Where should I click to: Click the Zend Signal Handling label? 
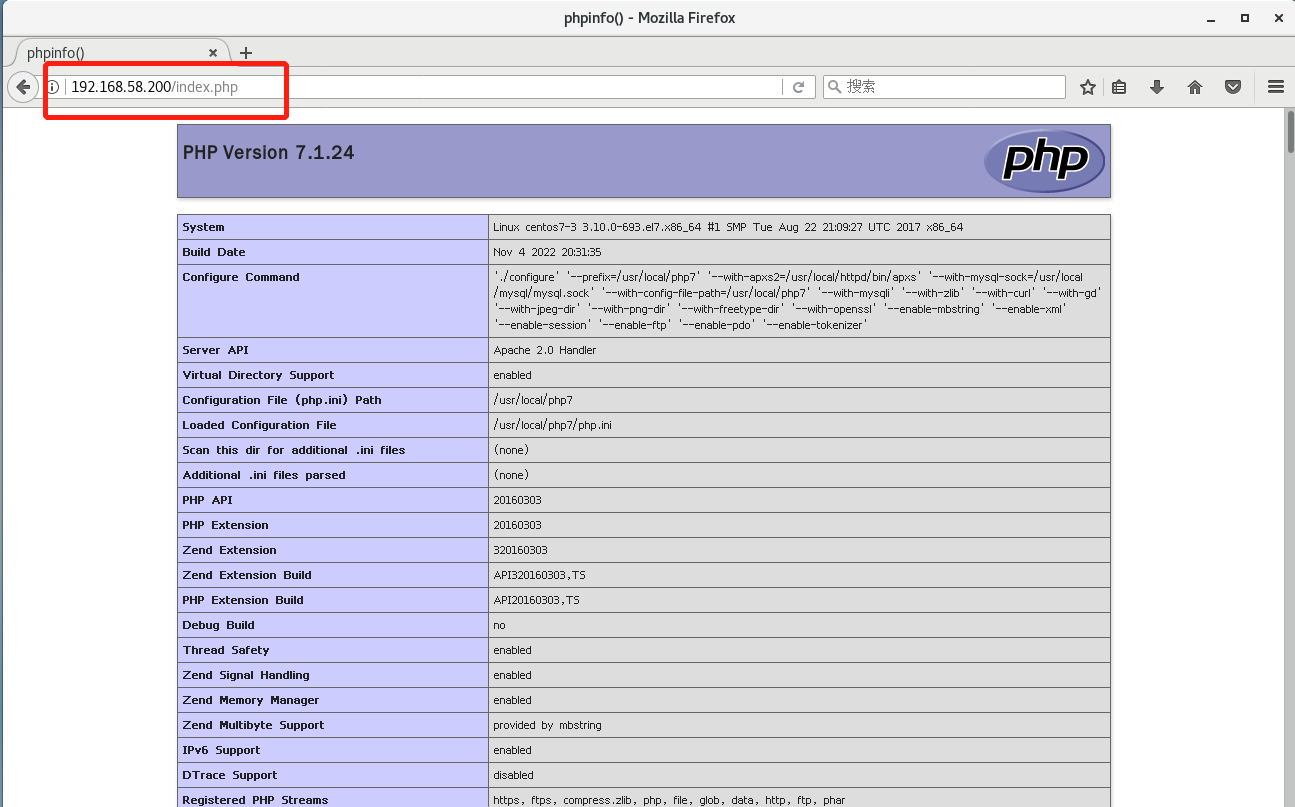coord(246,675)
